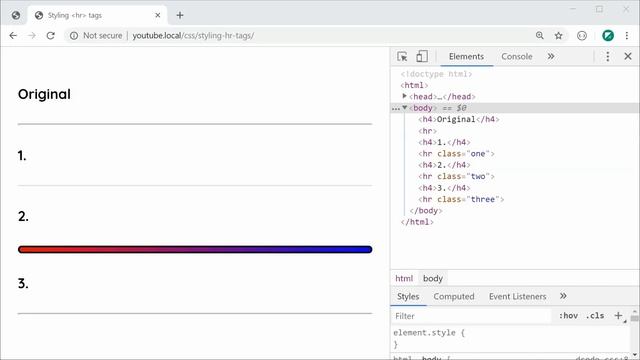Select the doctype html node
640x360 pixels.
click(436, 74)
